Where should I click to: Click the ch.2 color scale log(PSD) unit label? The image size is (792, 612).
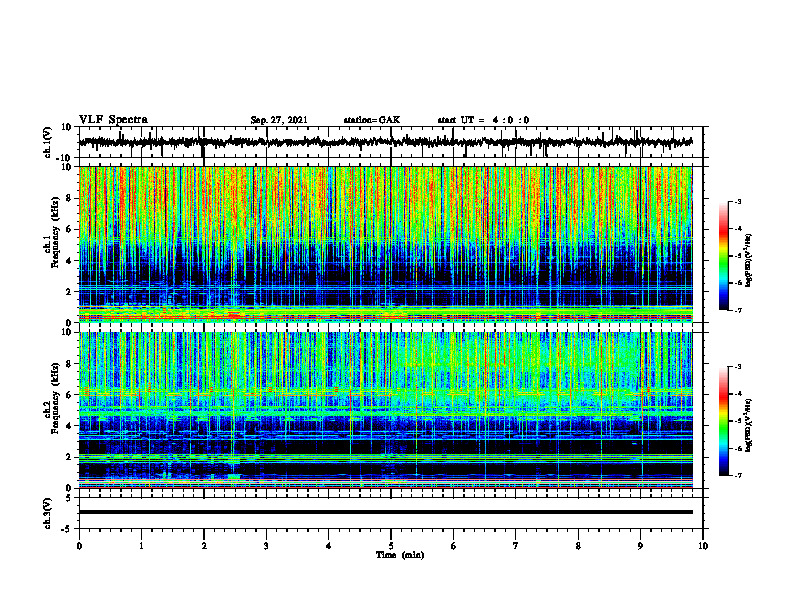(749, 425)
